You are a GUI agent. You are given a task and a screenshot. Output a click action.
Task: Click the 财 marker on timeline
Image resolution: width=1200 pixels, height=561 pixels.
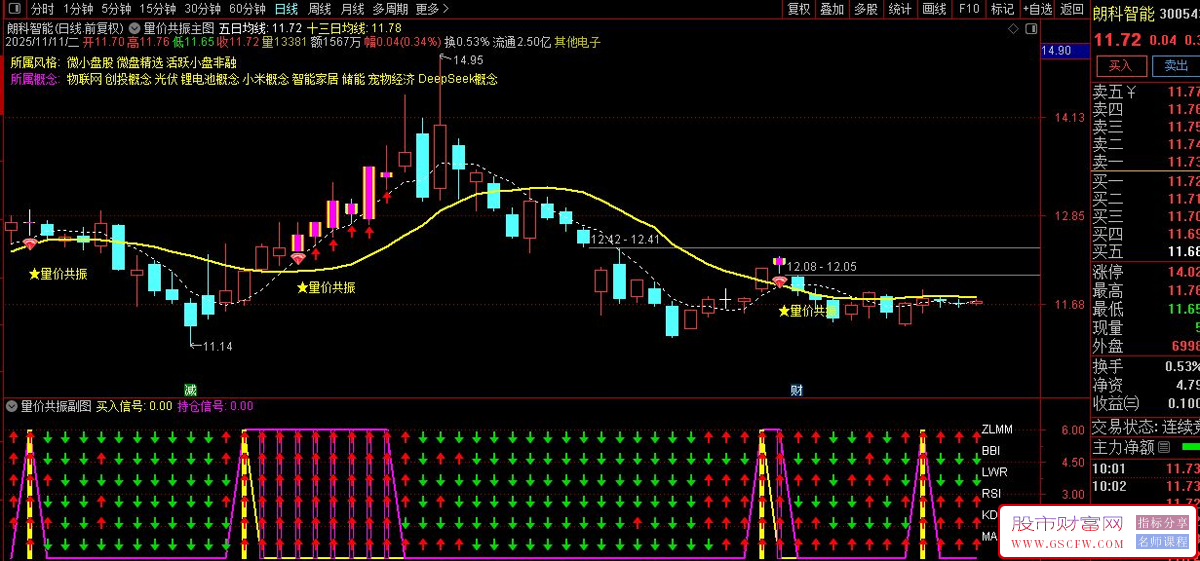tap(797, 389)
